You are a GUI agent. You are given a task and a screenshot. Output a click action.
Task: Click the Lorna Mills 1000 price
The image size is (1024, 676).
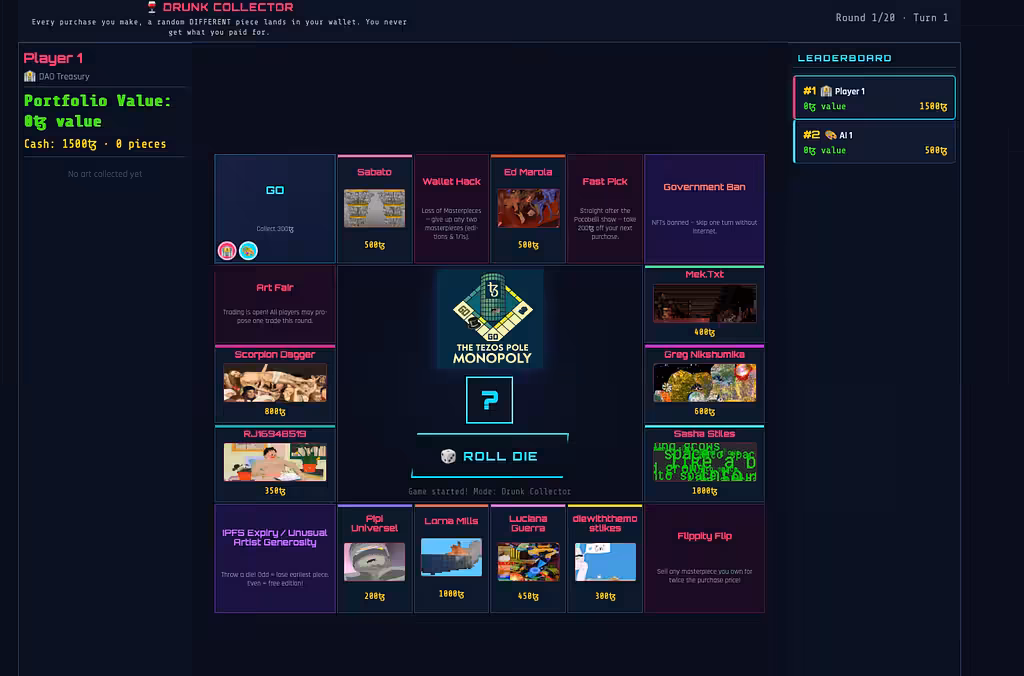451,594
